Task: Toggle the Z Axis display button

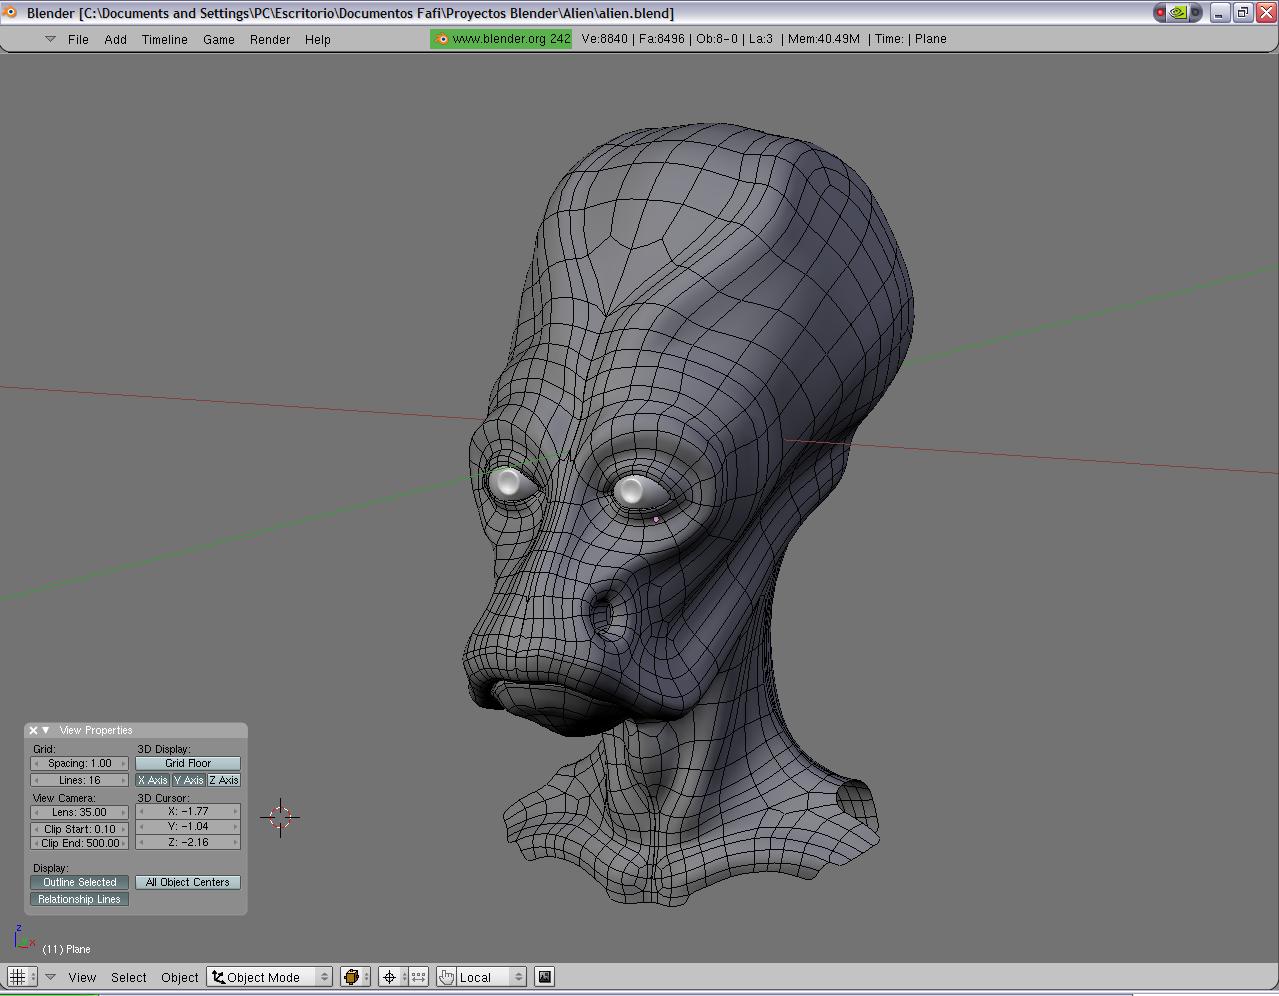Action: click(x=224, y=780)
